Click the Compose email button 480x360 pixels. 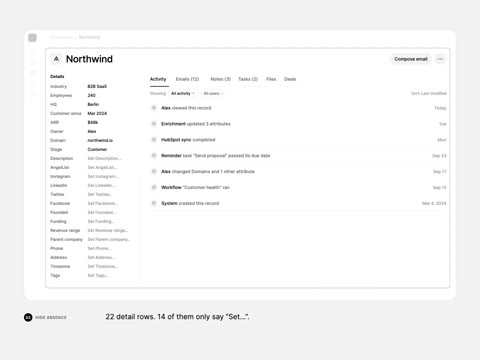tap(411, 59)
